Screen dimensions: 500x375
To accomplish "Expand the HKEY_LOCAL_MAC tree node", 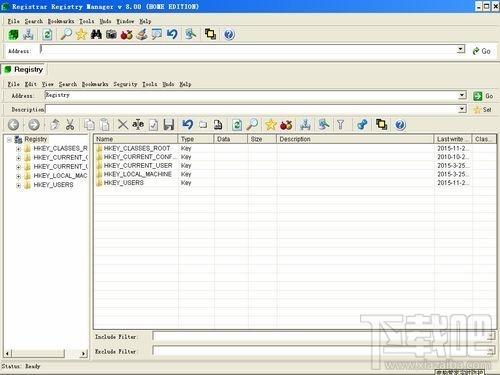I will coord(18,176).
